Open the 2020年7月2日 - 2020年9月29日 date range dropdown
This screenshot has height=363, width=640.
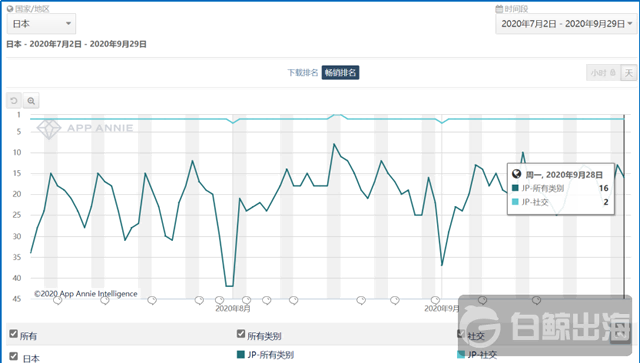566,24
